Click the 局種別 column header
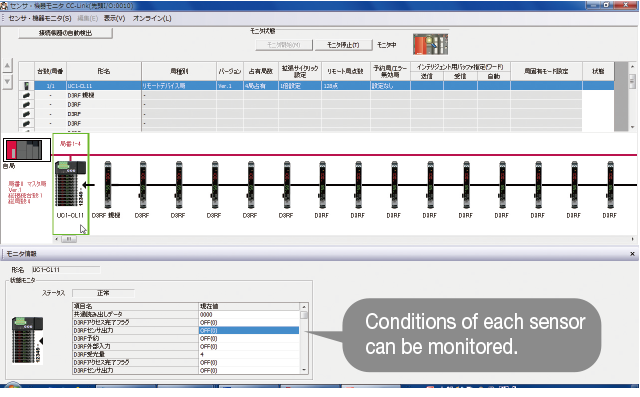 179,71
